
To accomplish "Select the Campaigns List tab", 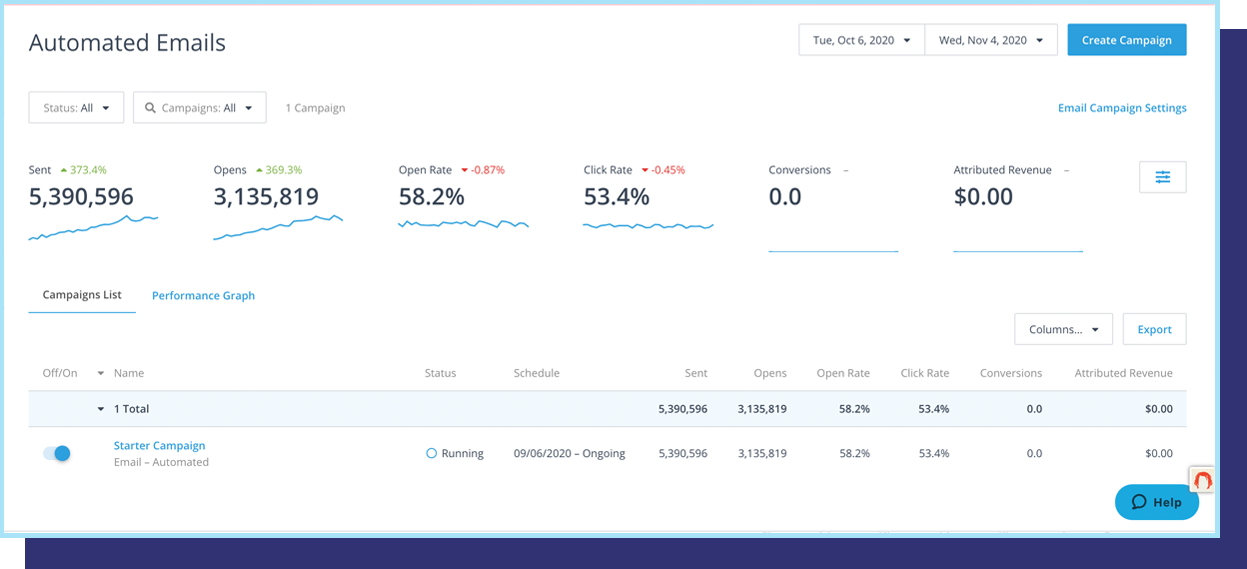I will pos(82,295).
